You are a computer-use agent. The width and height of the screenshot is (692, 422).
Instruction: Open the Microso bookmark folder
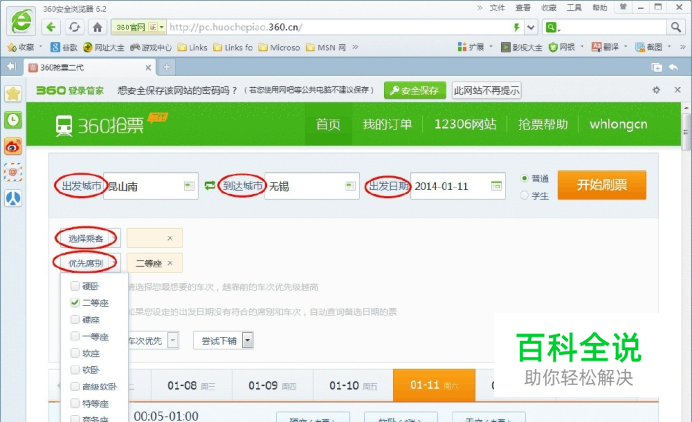[x=279, y=47]
